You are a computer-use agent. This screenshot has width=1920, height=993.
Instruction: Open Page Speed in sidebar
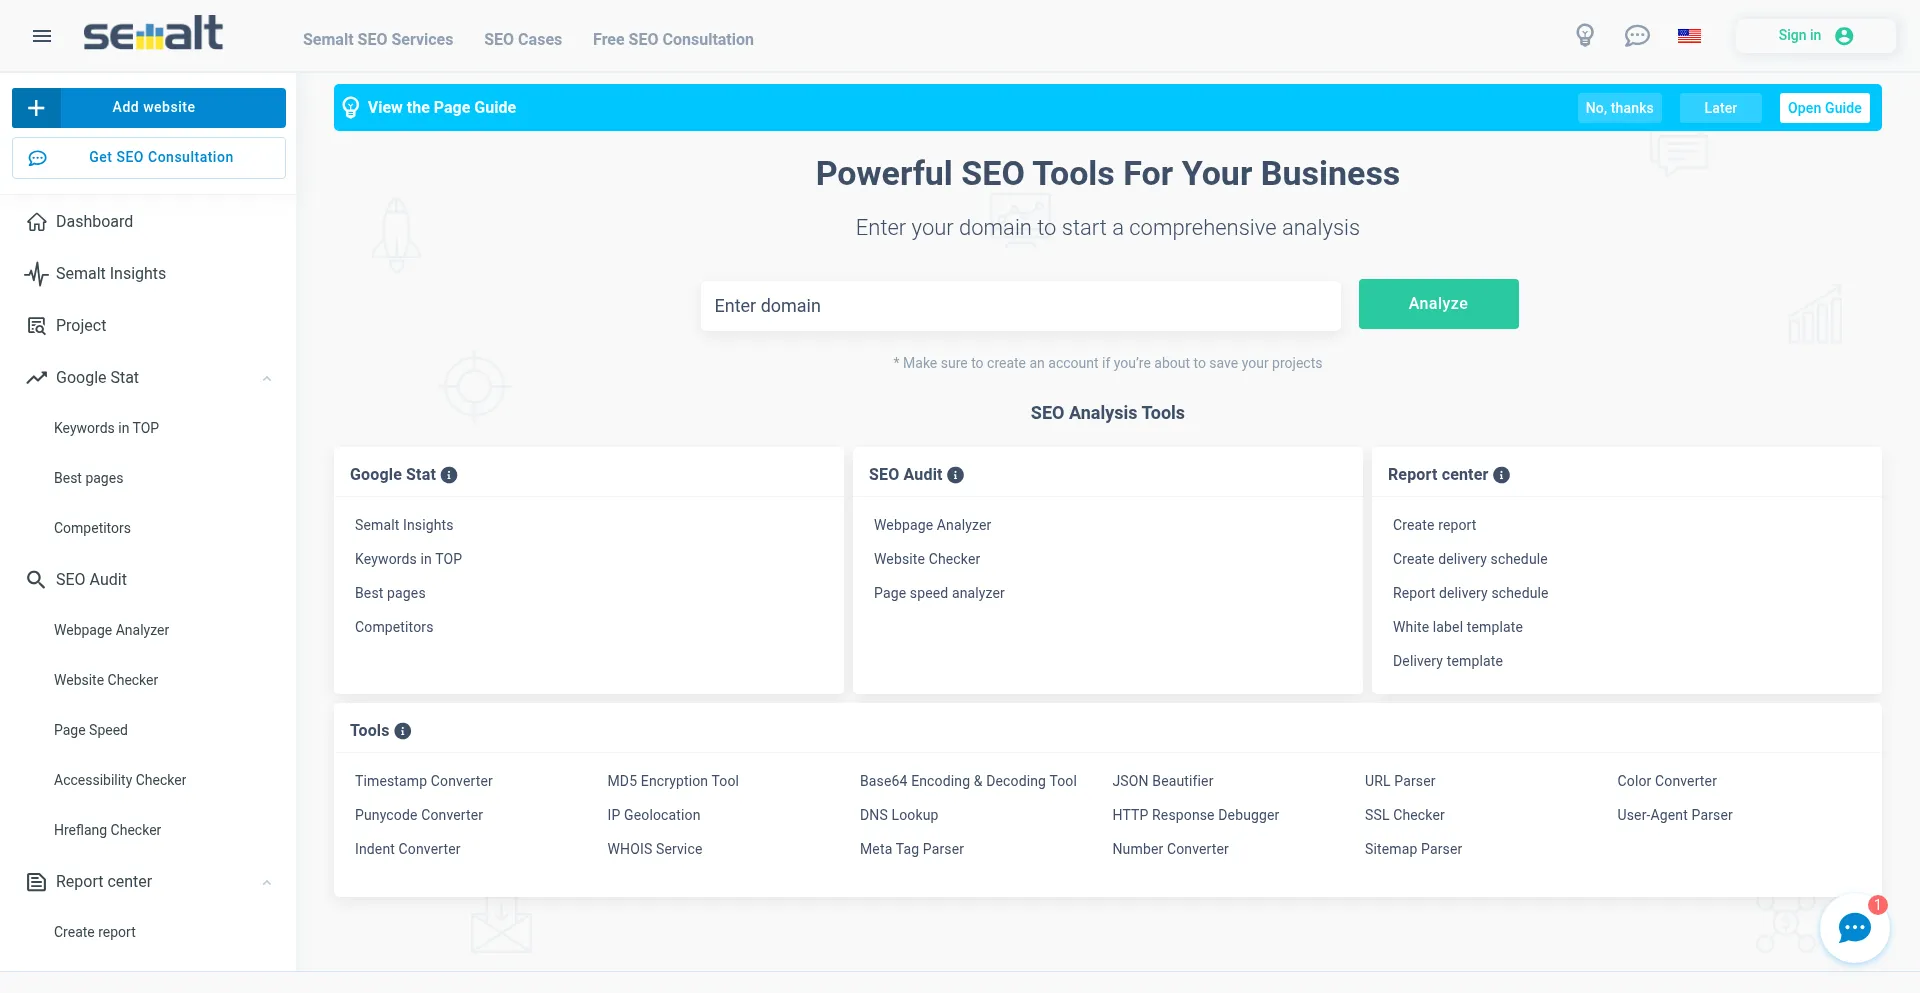91,730
